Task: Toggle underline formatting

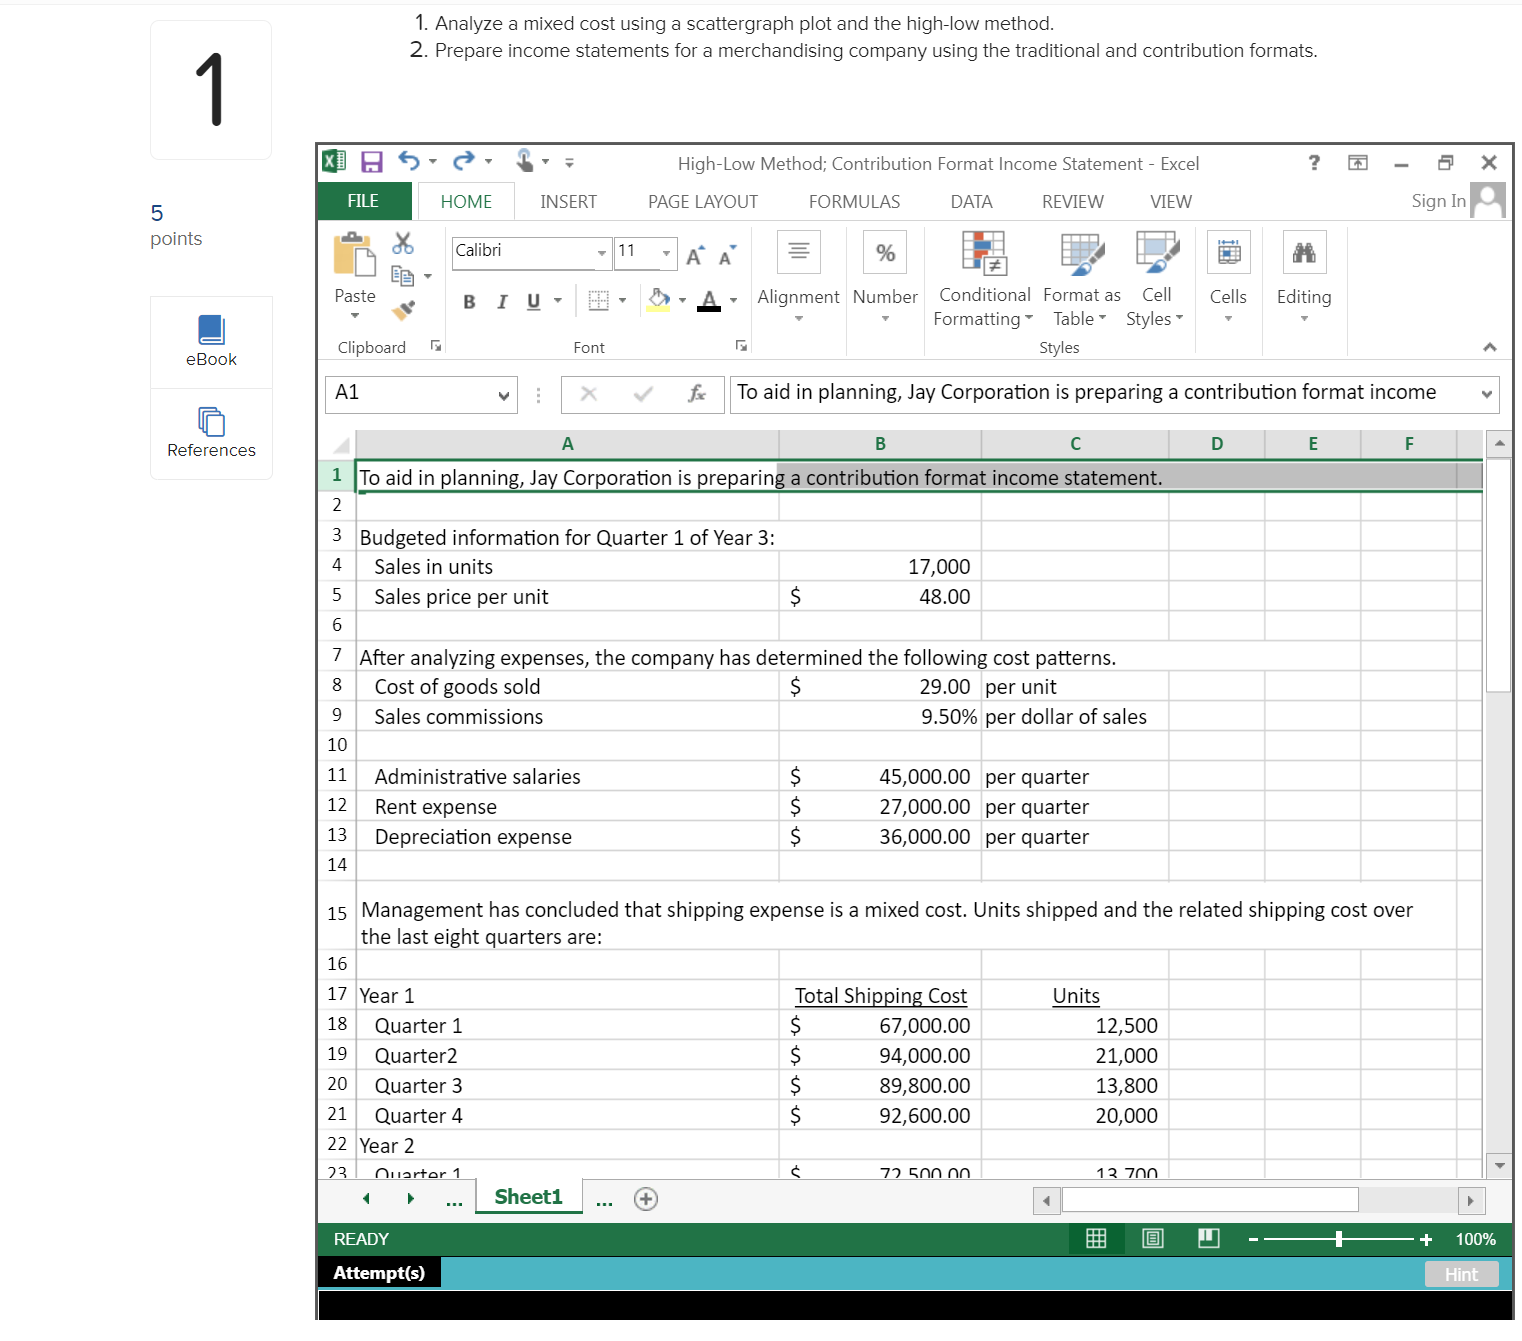Action: [x=533, y=301]
